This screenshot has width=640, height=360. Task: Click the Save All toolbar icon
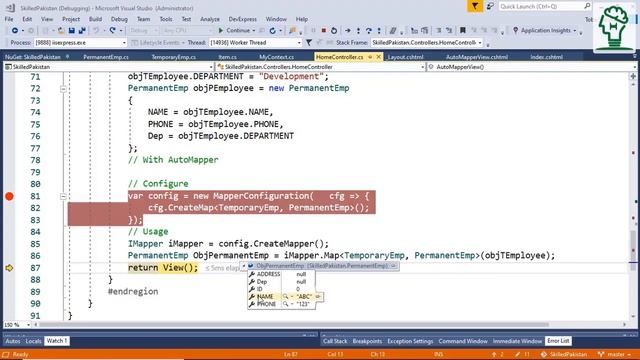(x=82, y=31)
